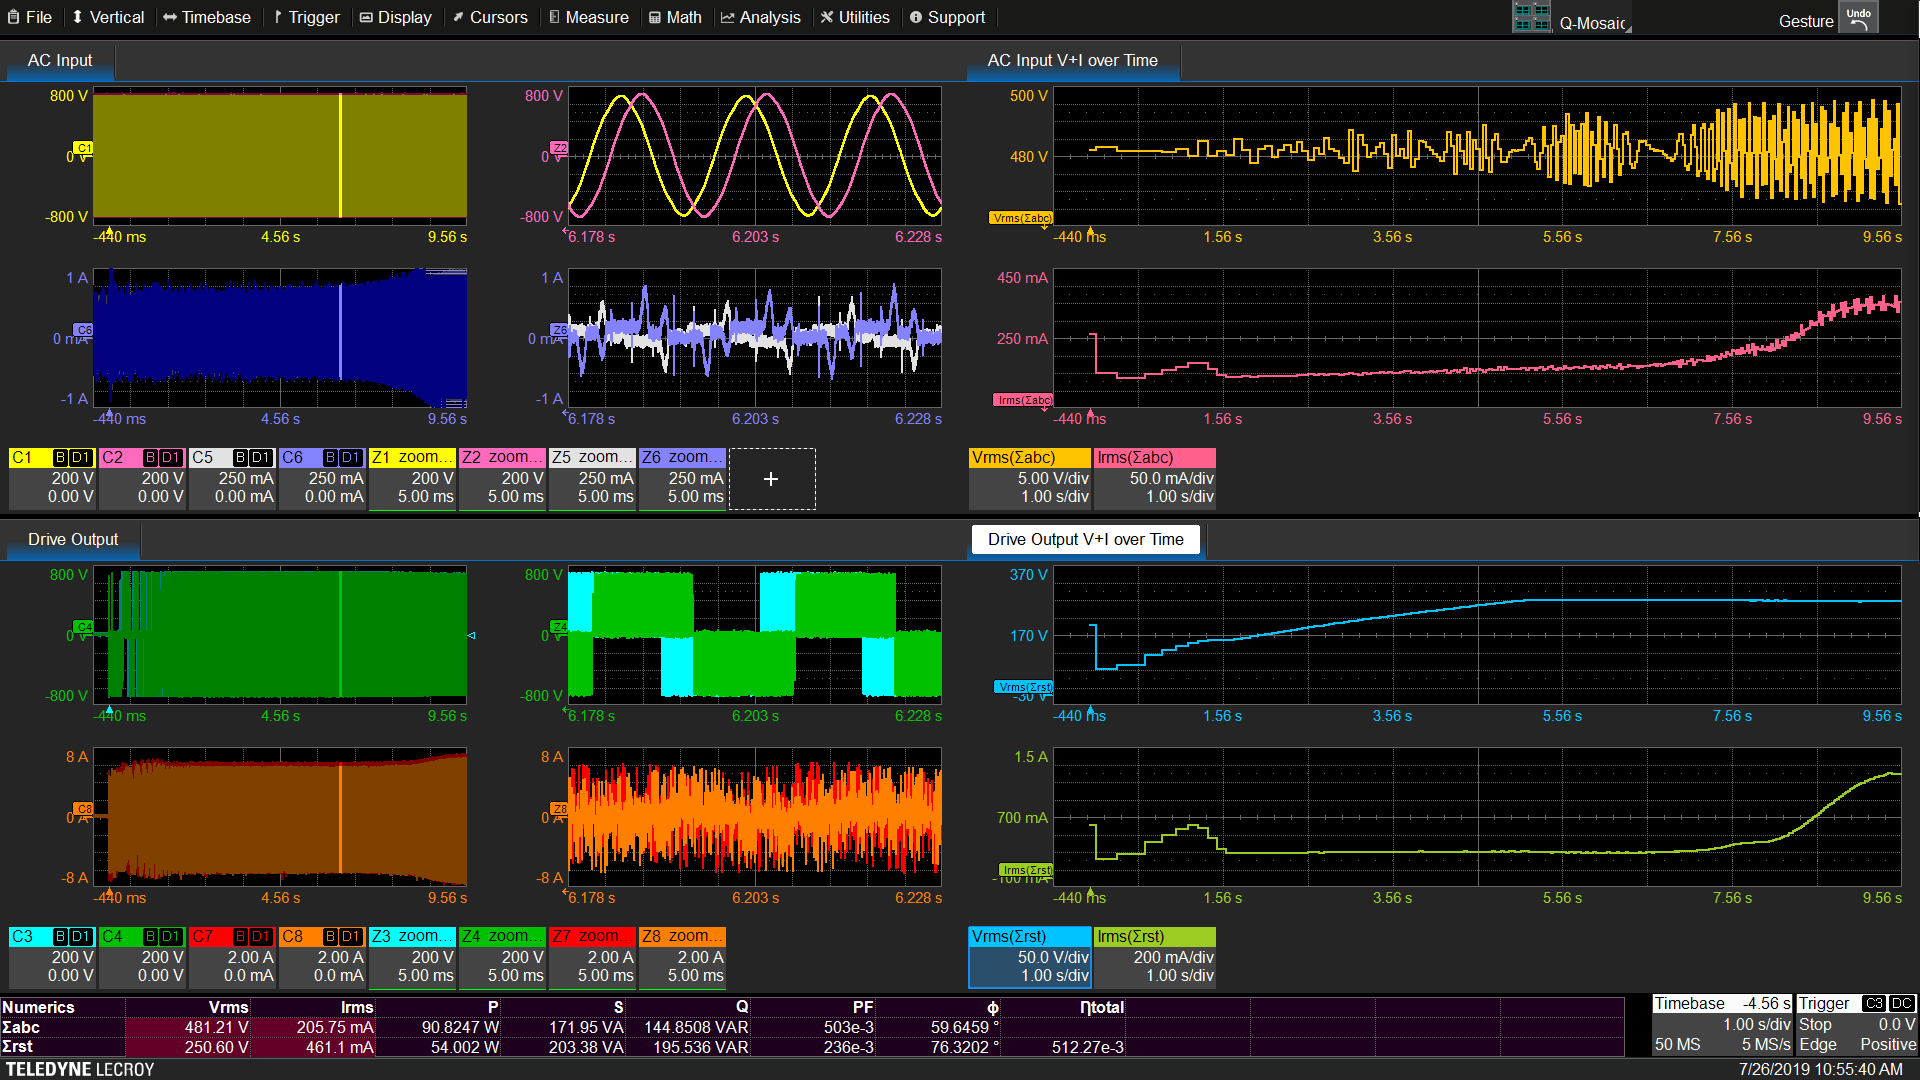Switch to the AC Input tab
Screen dimensions: 1920x1080
60,60
